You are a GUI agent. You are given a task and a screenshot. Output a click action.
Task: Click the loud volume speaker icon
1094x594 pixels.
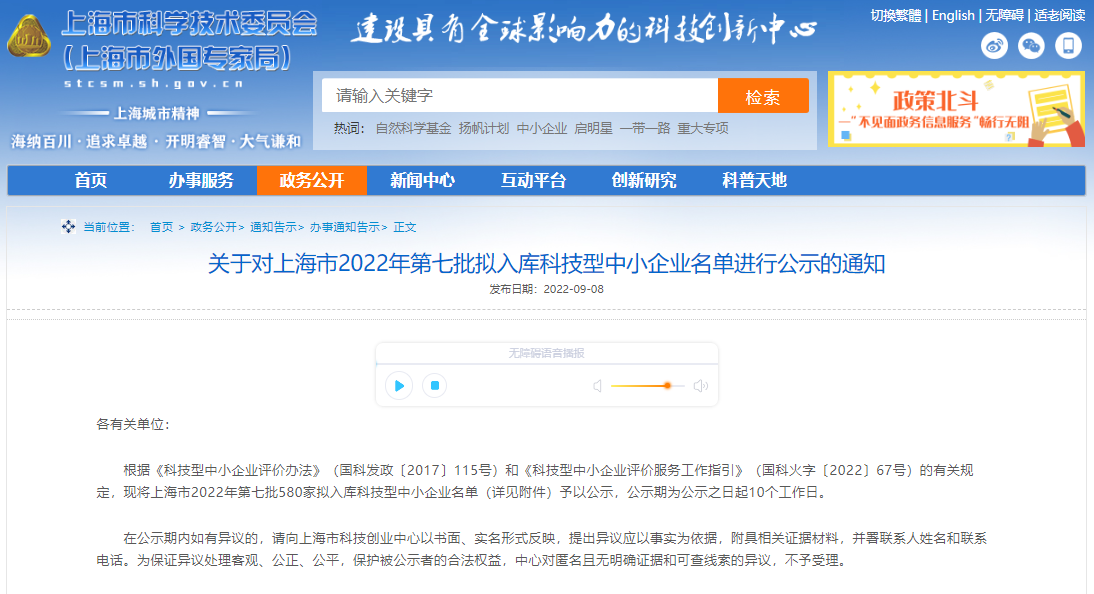tap(700, 386)
